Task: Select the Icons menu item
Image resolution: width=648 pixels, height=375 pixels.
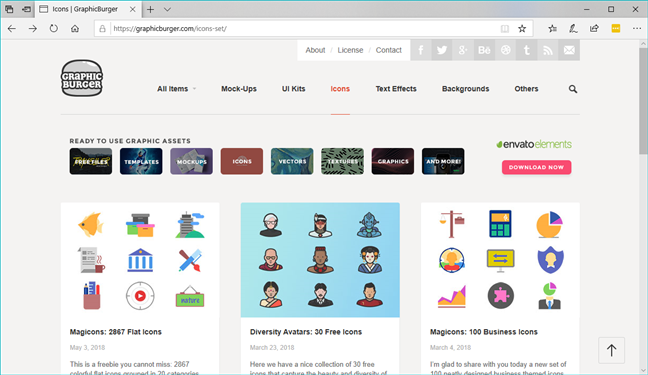Action: 340,89
